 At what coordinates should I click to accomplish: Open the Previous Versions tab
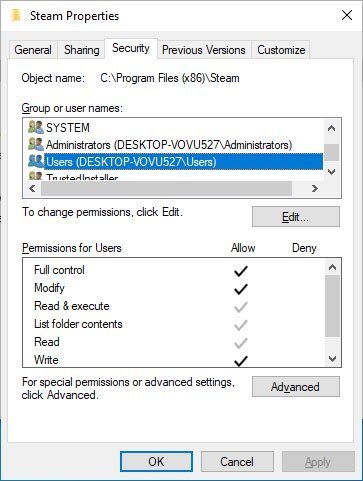pos(204,50)
